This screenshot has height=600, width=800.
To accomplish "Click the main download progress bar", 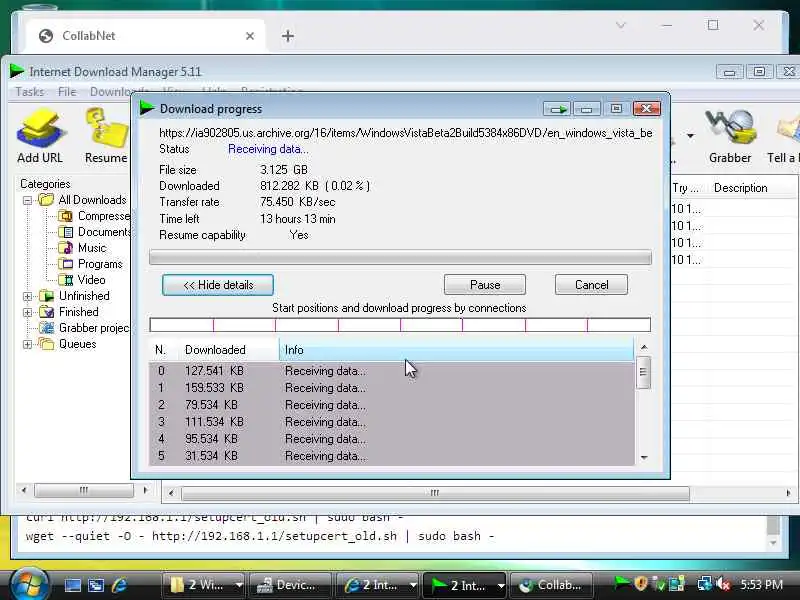I will 400,257.
